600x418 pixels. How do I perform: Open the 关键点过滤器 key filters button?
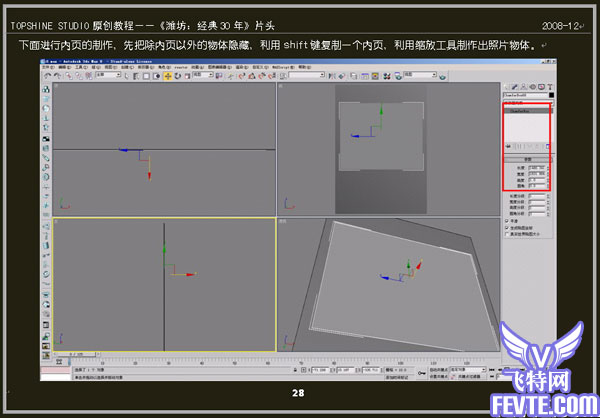click(x=471, y=376)
